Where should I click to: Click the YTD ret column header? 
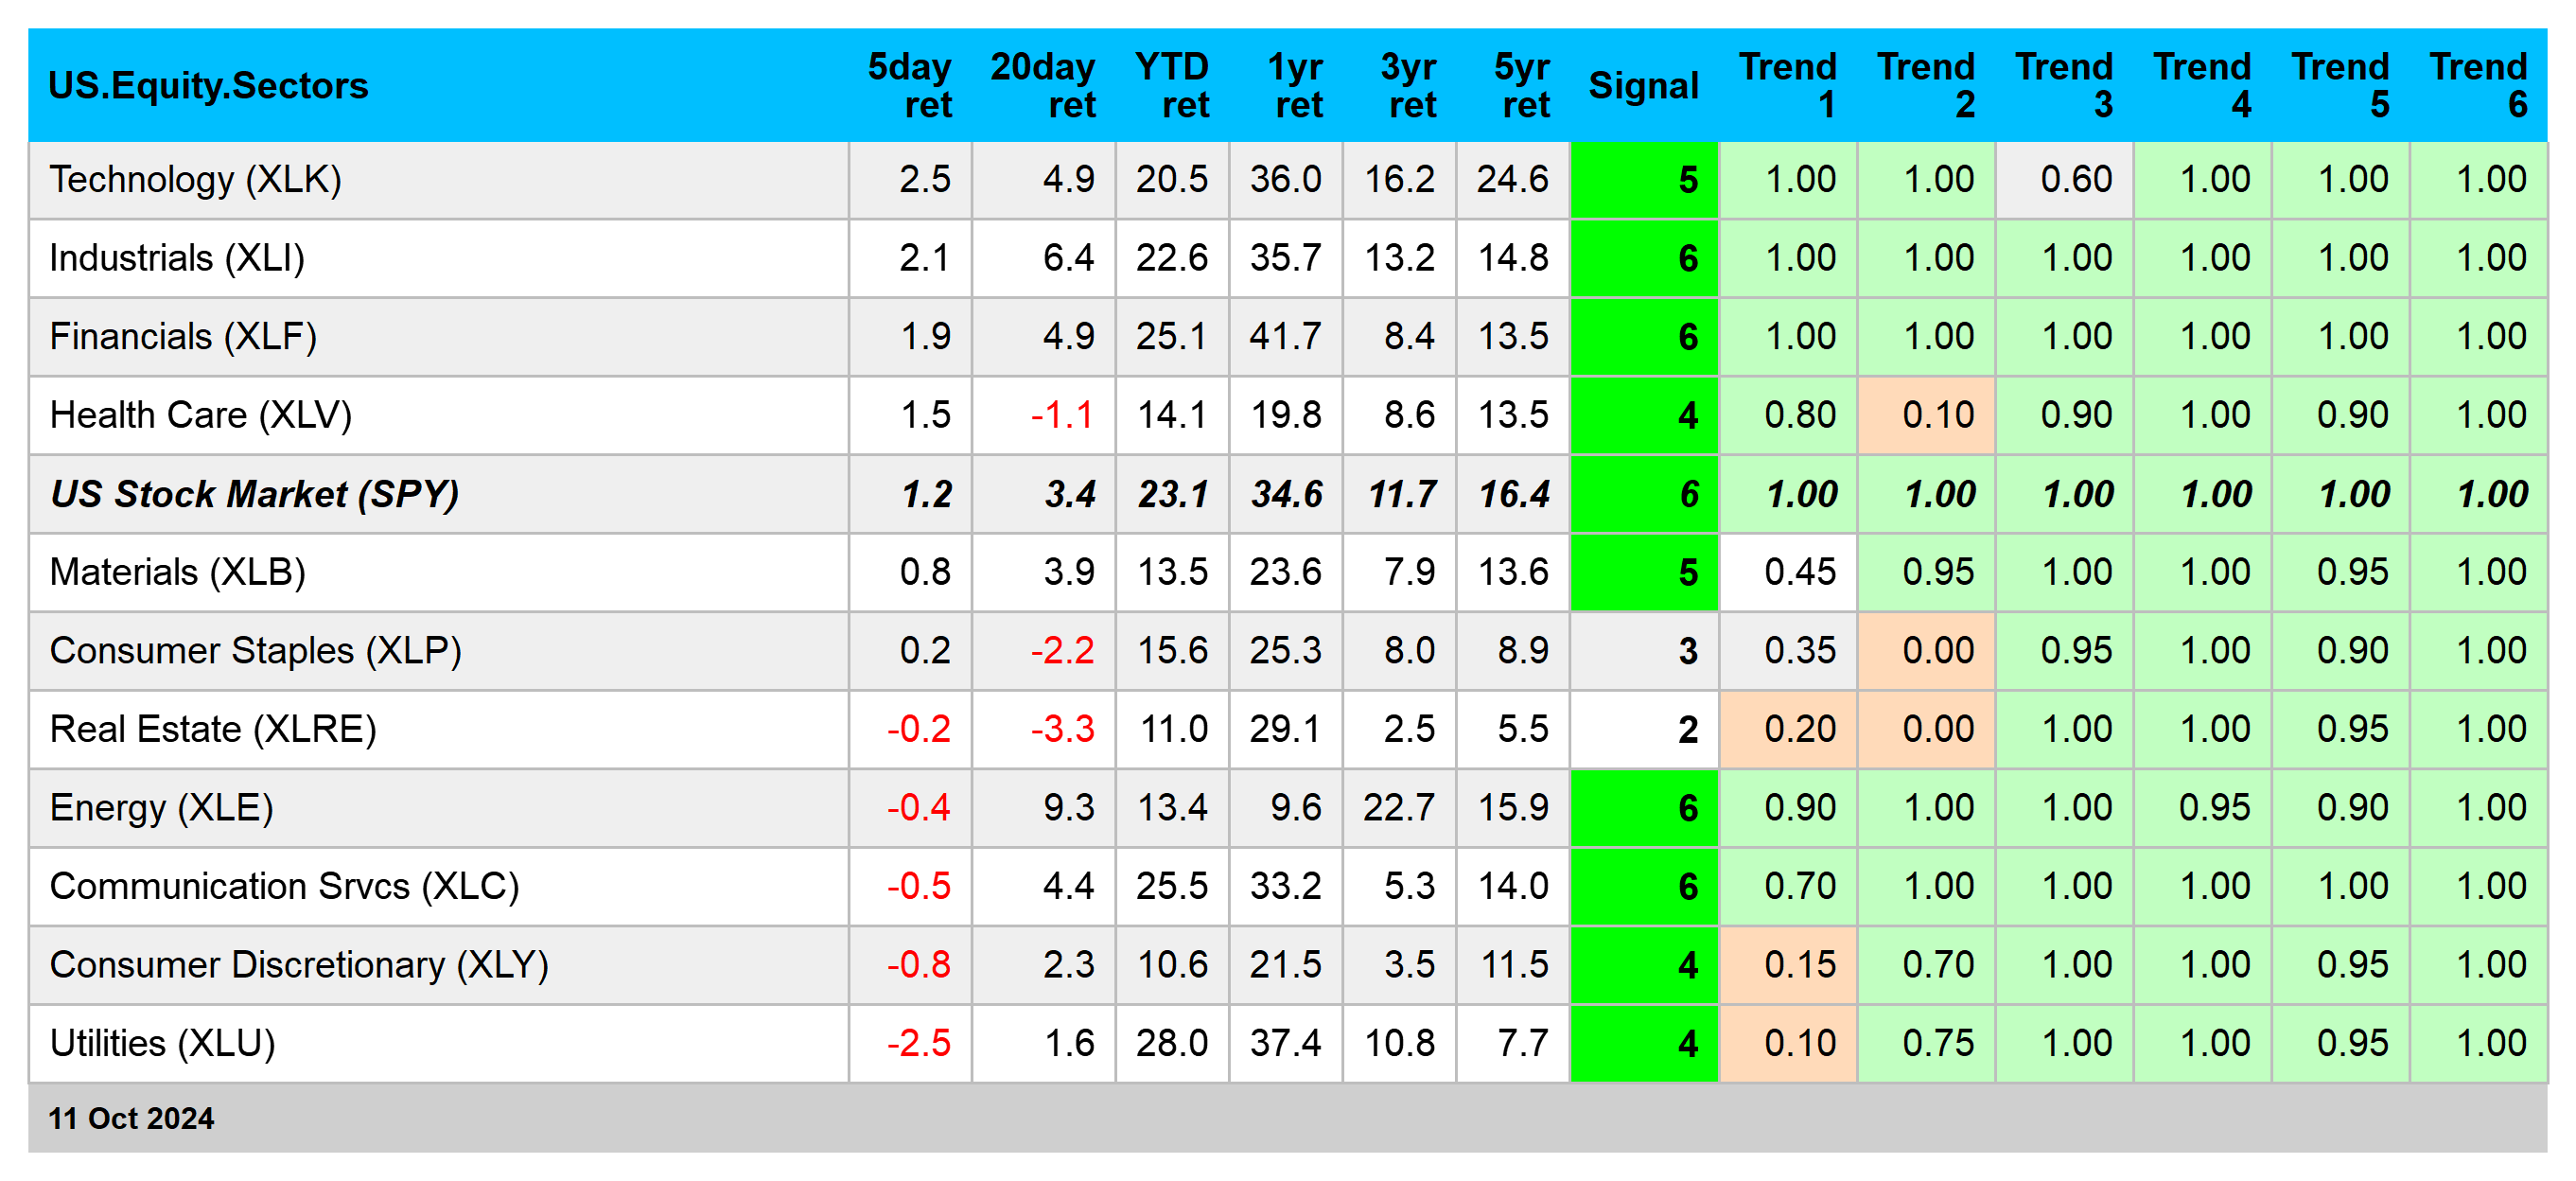pyautogui.click(x=1172, y=86)
